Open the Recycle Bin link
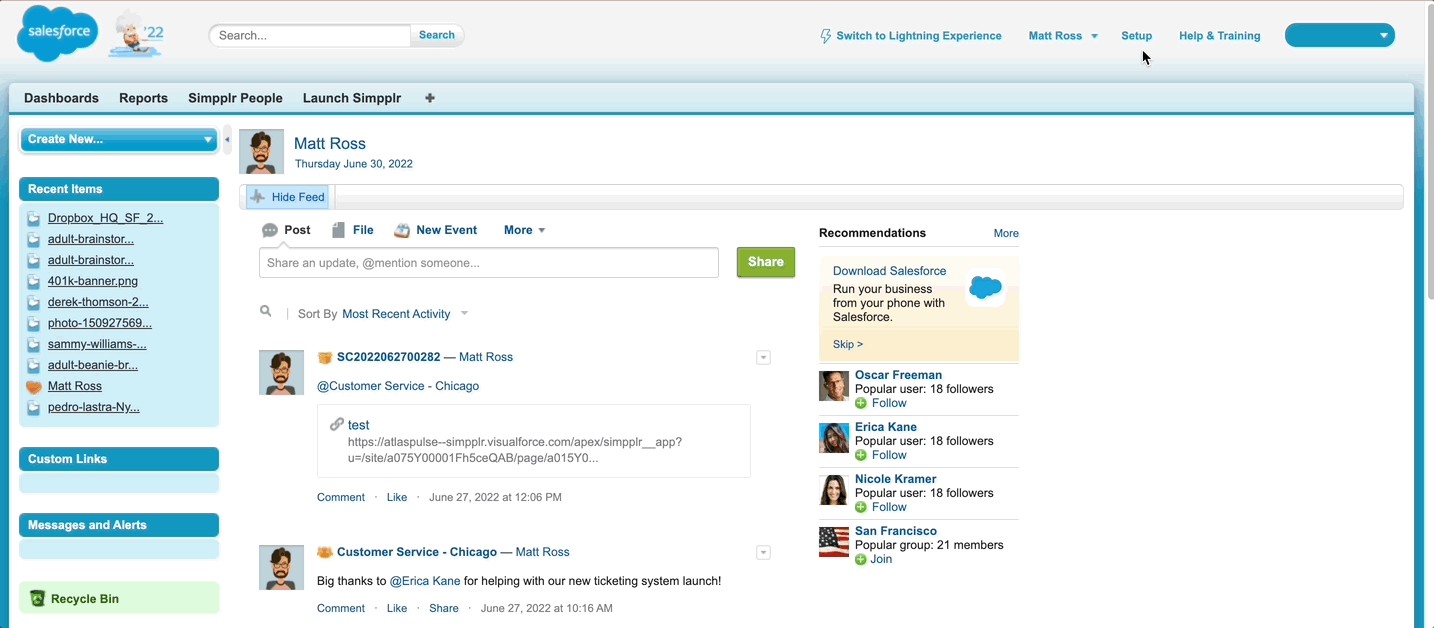The image size is (1434, 628). tap(85, 599)
